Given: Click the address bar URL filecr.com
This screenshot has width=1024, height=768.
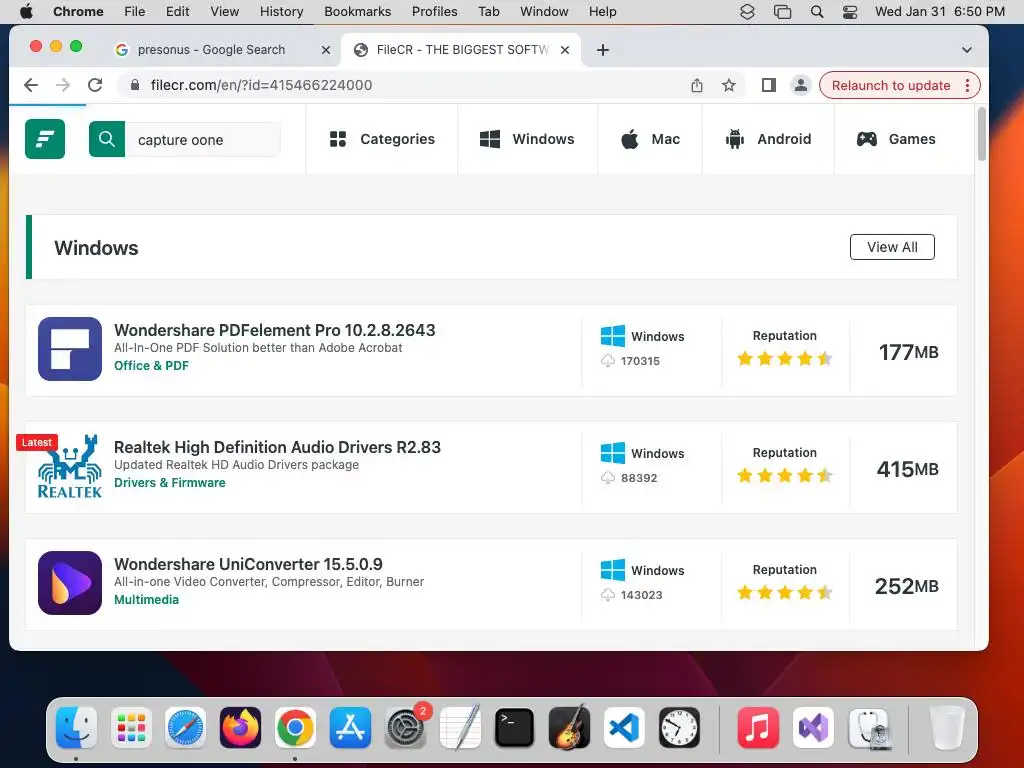Looking at the screenshot, I should click(x=261, y=85).
